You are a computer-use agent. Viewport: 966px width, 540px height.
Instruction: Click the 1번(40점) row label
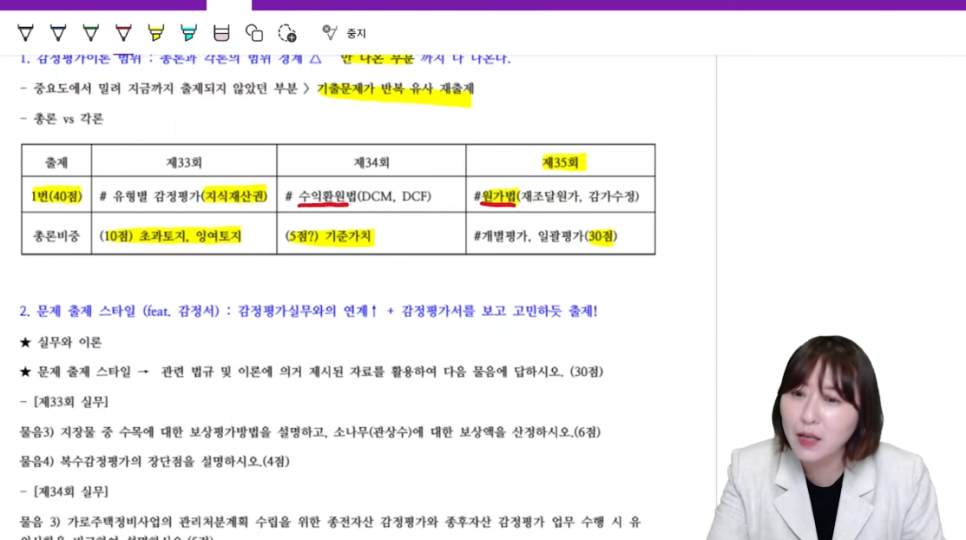(x=56, y=196)
